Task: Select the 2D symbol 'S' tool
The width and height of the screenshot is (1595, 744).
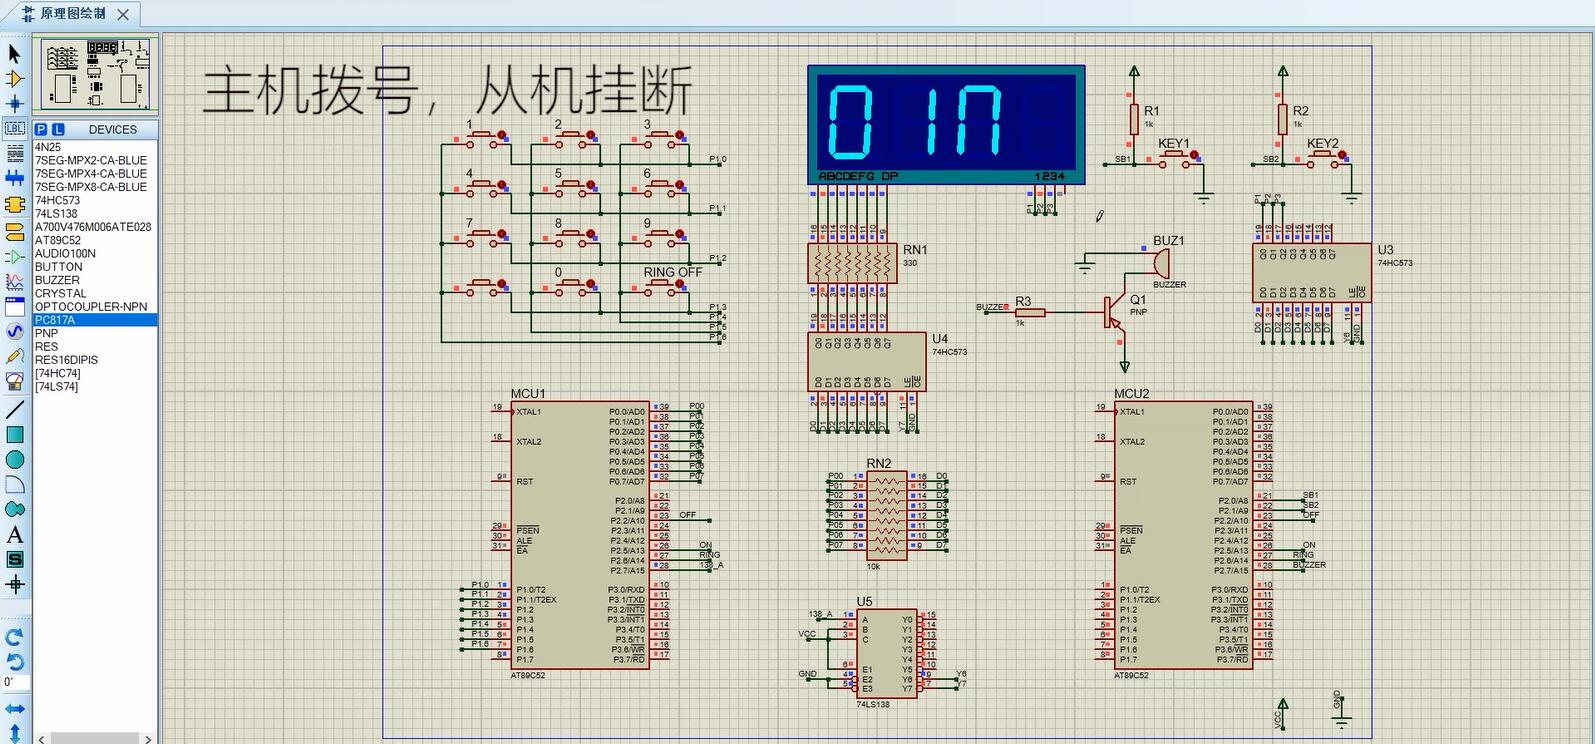Action: (14, 560)
